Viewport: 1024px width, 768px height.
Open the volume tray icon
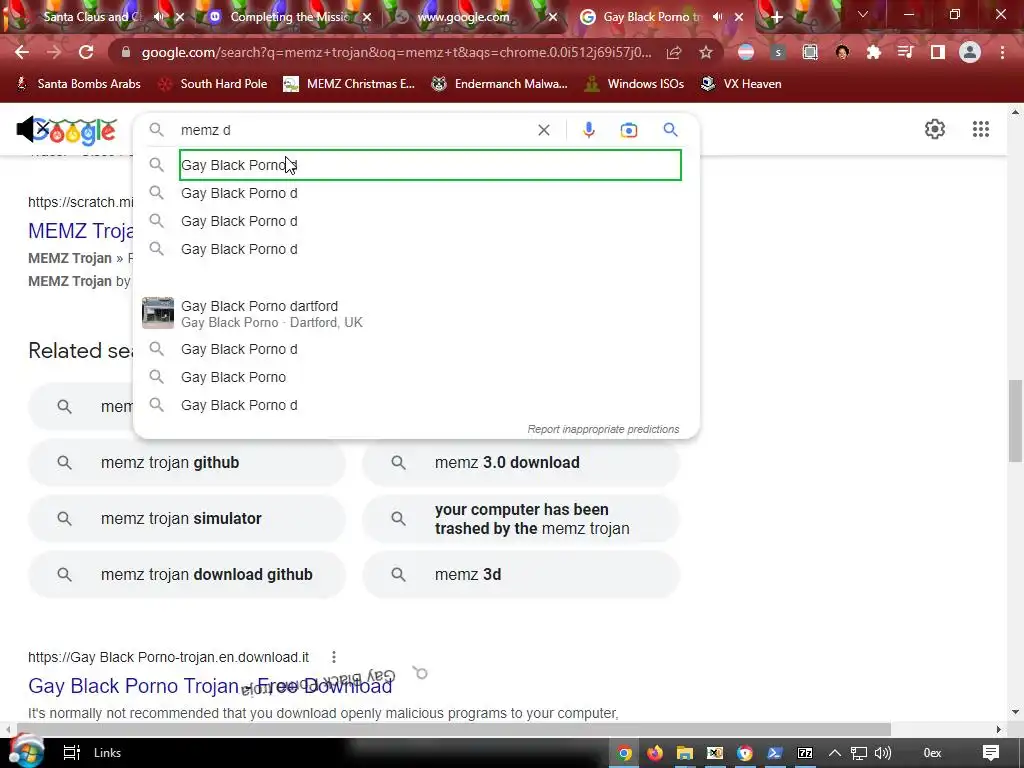882,753
